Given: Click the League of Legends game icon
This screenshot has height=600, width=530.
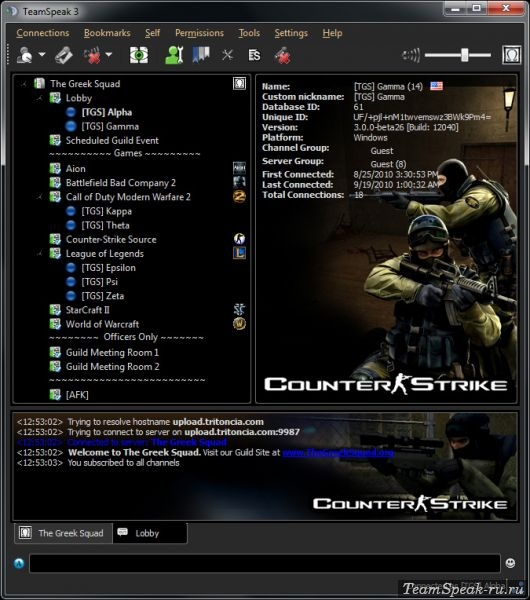Looking at the screenshot, I should 240,253.
